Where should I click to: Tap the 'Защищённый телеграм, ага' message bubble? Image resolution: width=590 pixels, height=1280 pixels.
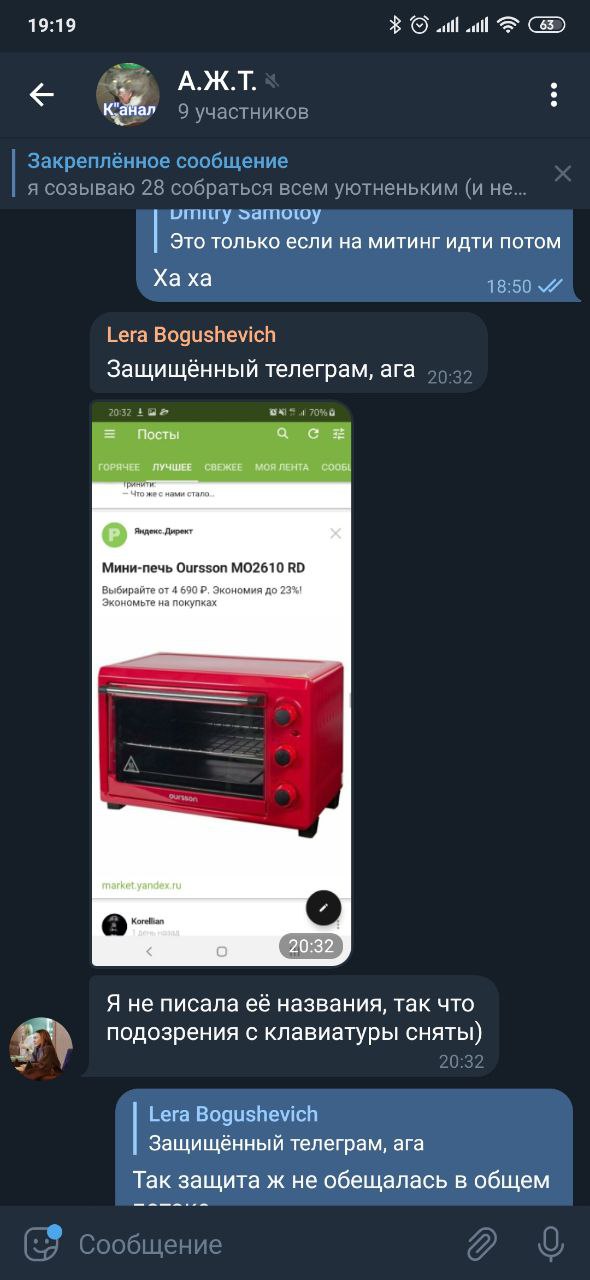(x=289, y=352)
